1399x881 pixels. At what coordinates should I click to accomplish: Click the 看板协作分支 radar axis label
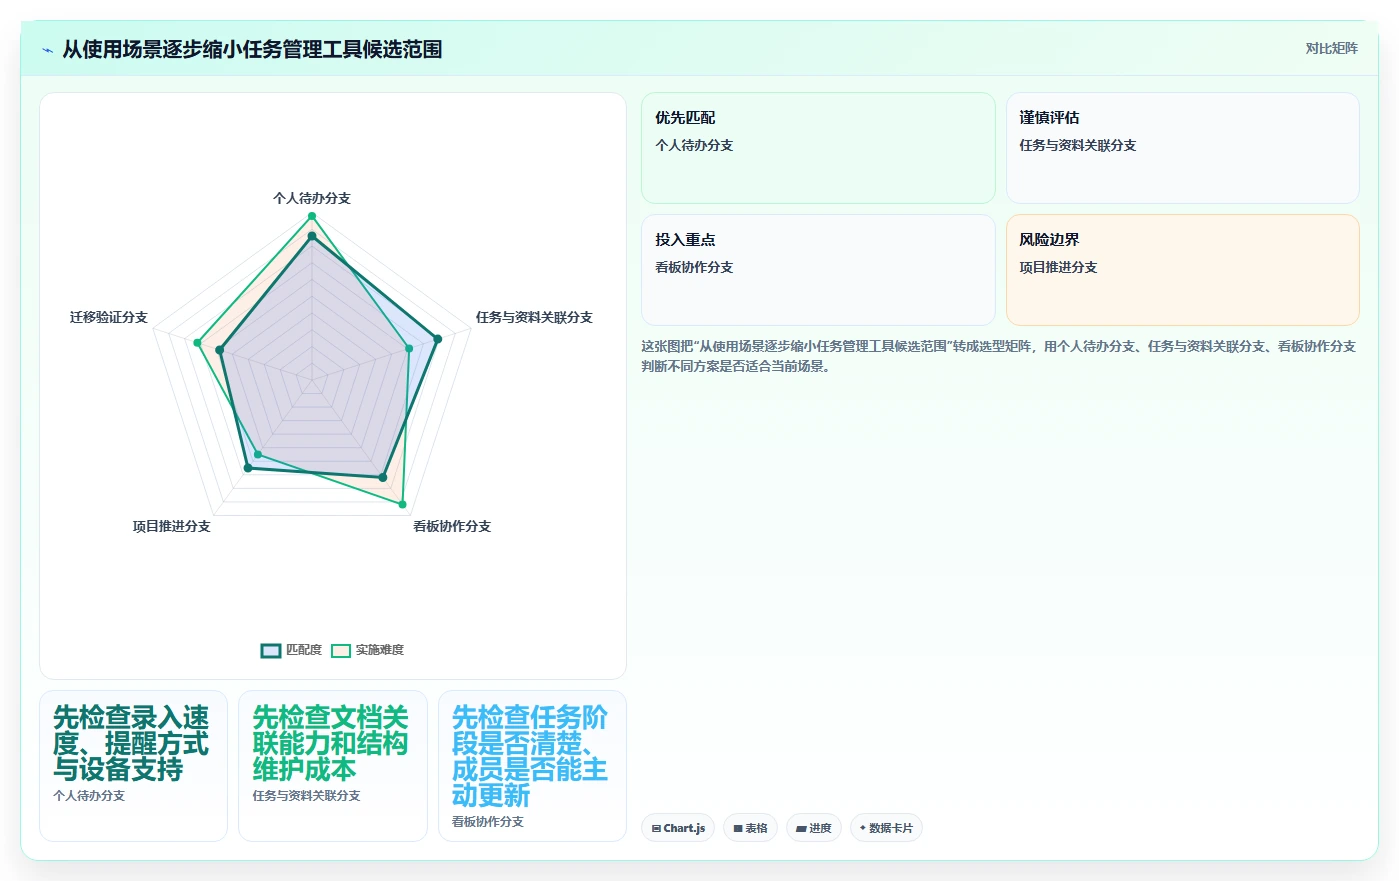(452, 526)
